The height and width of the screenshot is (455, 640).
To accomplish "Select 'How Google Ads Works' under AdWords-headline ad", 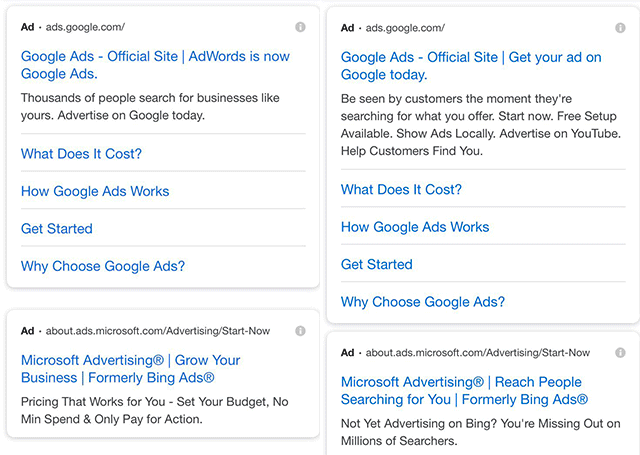I will [95, 191].
